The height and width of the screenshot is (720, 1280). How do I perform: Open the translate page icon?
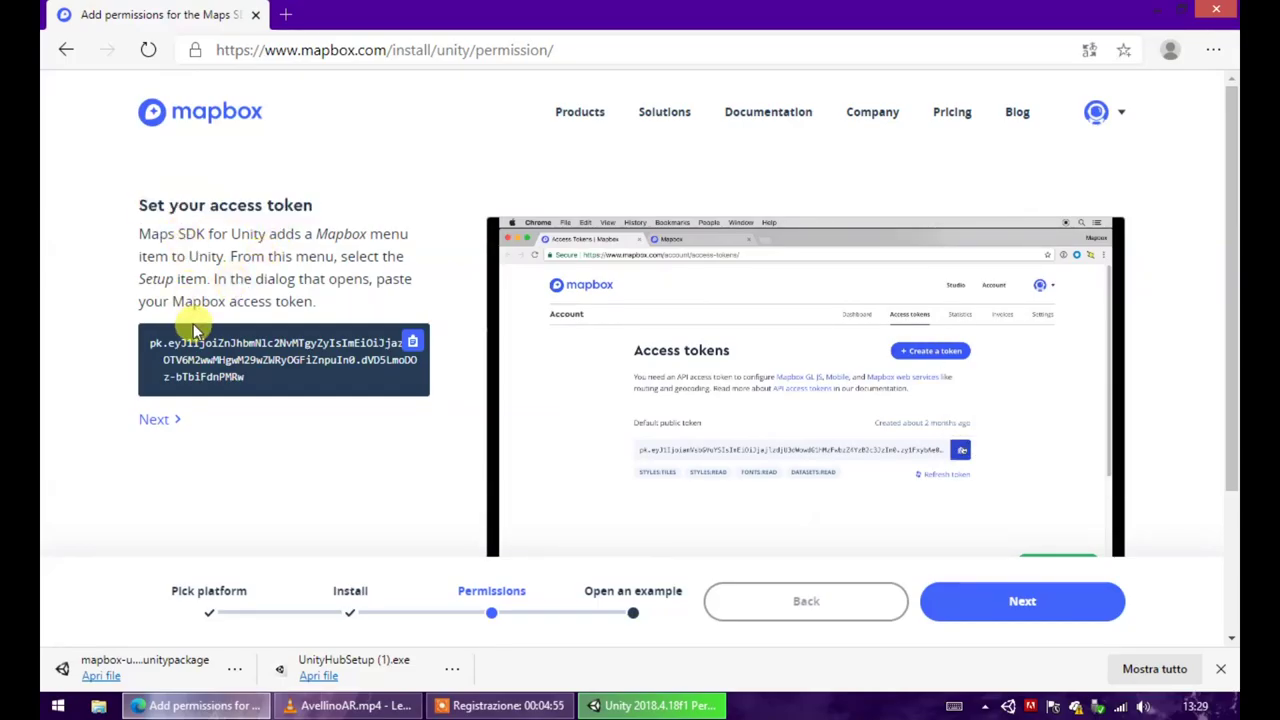(1089, 50)
